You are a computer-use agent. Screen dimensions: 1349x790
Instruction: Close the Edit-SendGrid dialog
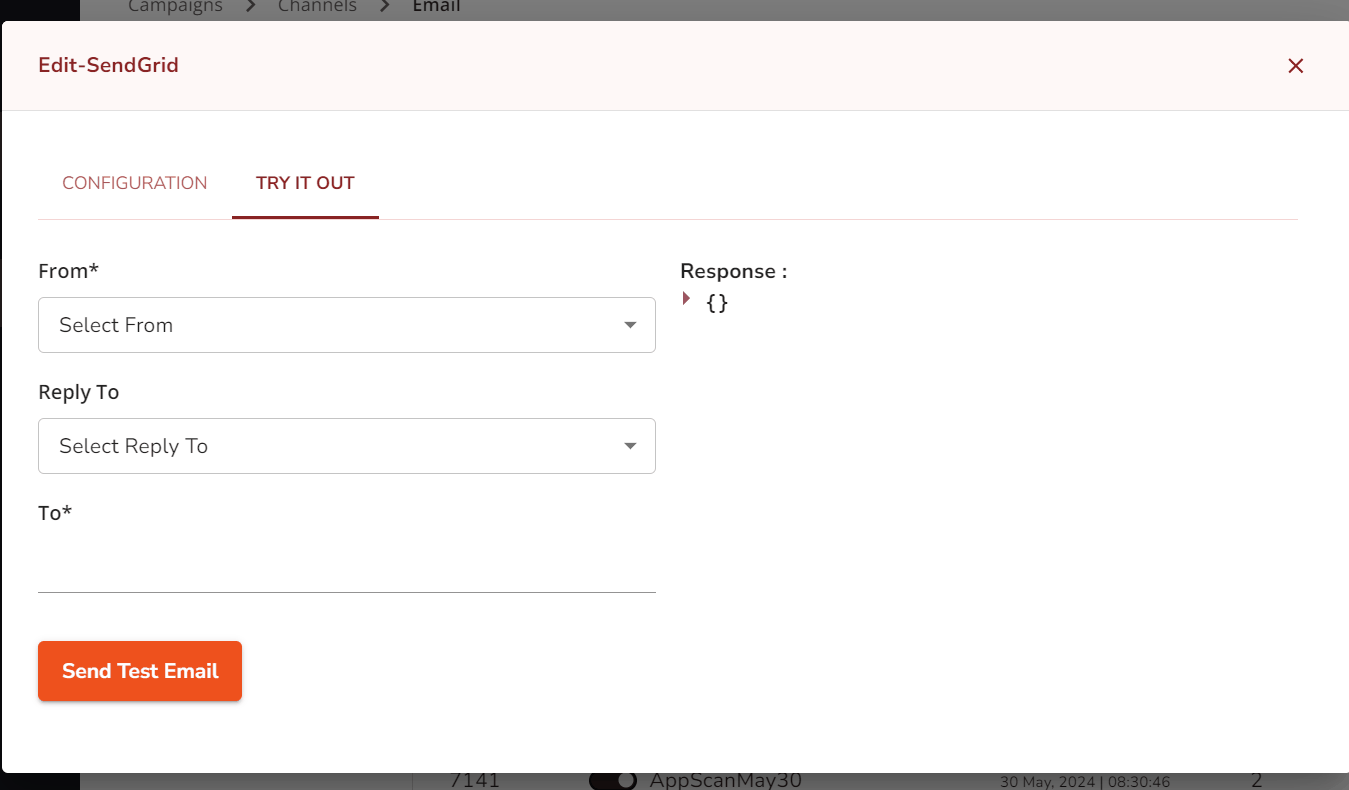[1295, 66]
